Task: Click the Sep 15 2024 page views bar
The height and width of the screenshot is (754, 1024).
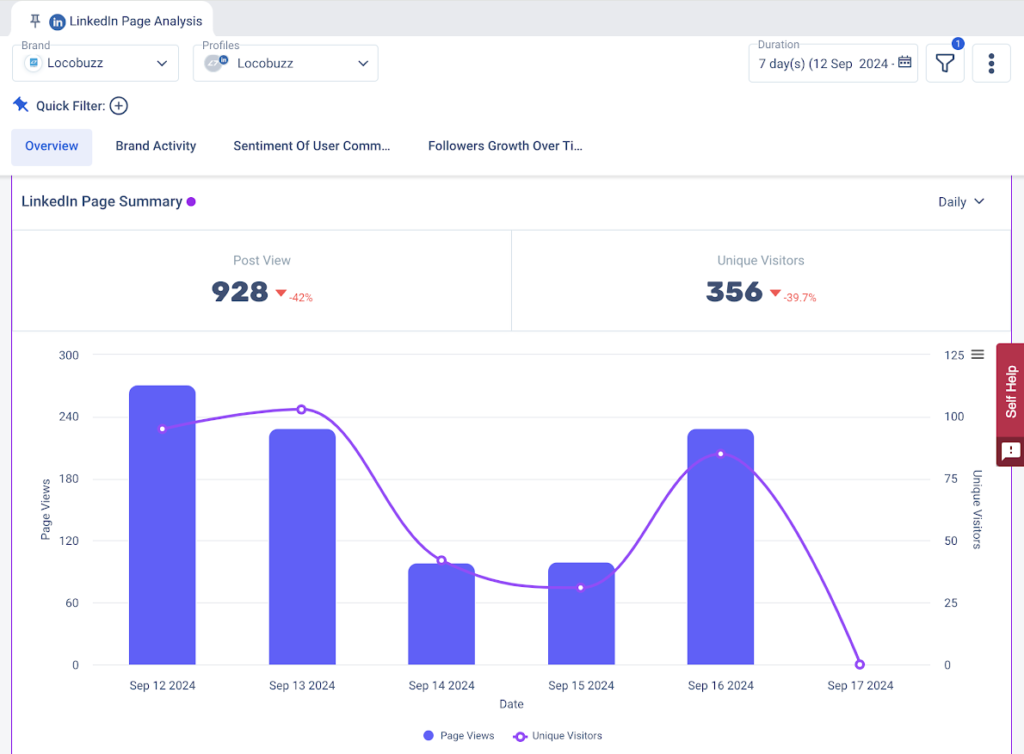Action: click(581, 614)
